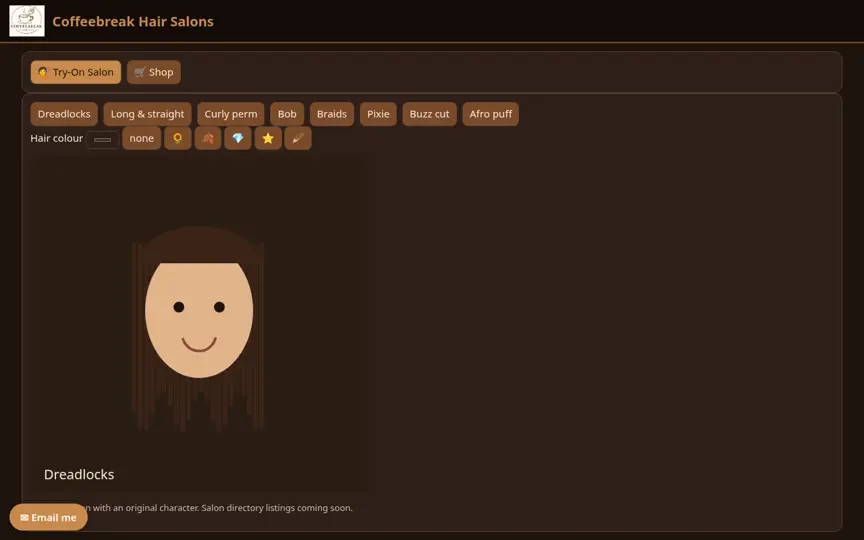Click the Dreadlocks caption under preview

(79, 474)
